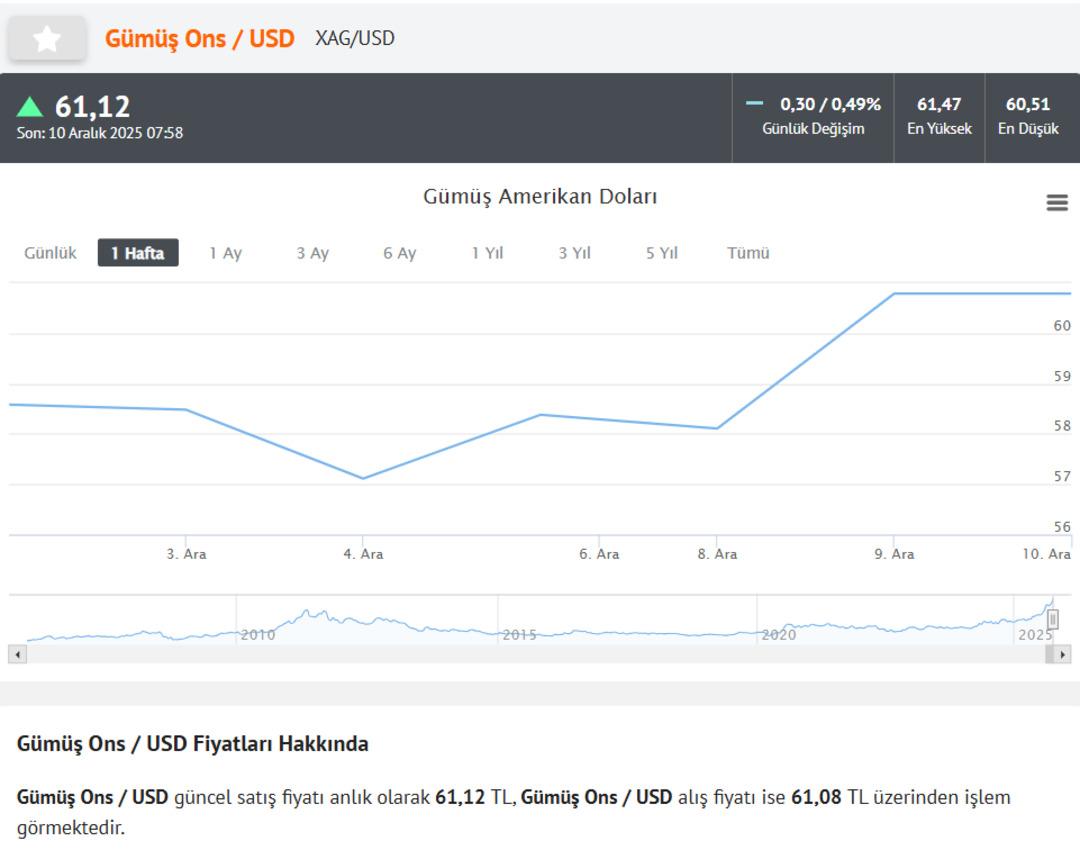Screen dimensions: 1080x850
Task: Click the green up-arrow price indicator
Action: point(30,106)
